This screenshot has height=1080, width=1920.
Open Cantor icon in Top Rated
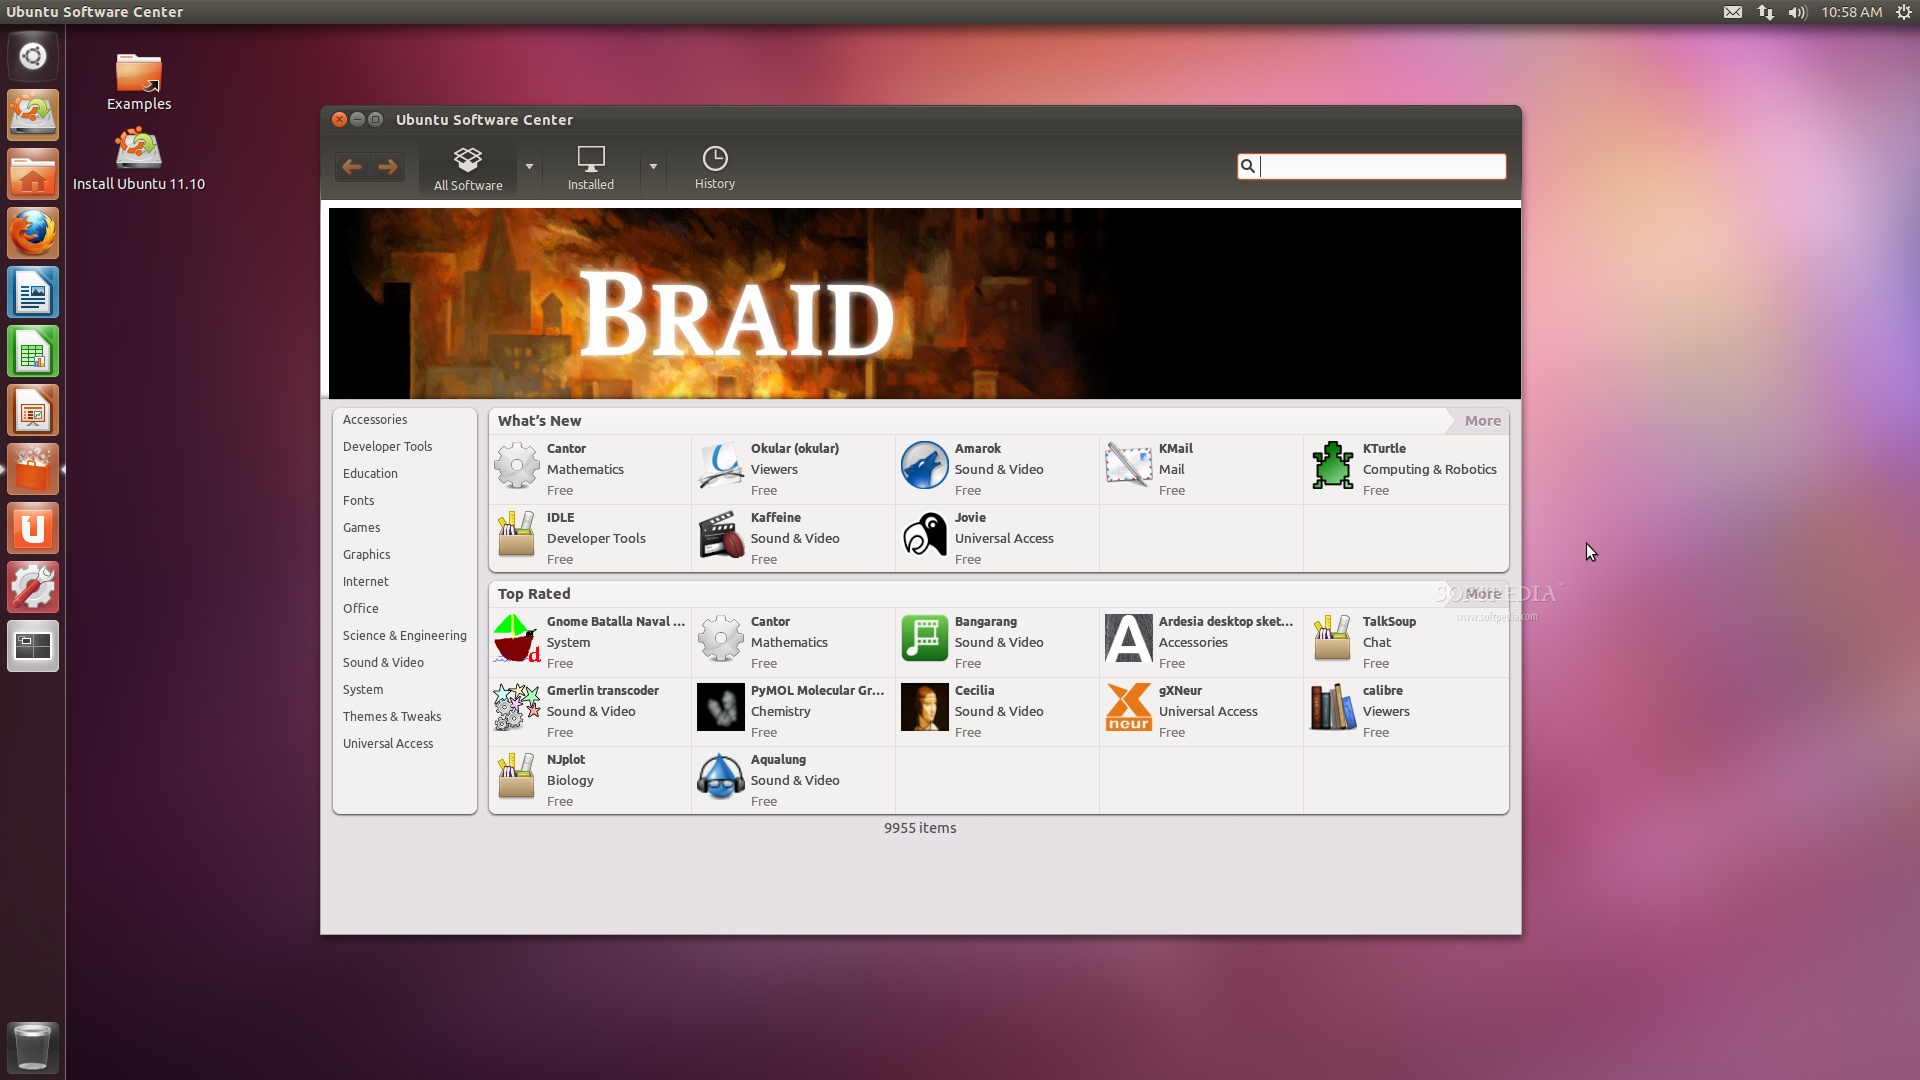721,639
